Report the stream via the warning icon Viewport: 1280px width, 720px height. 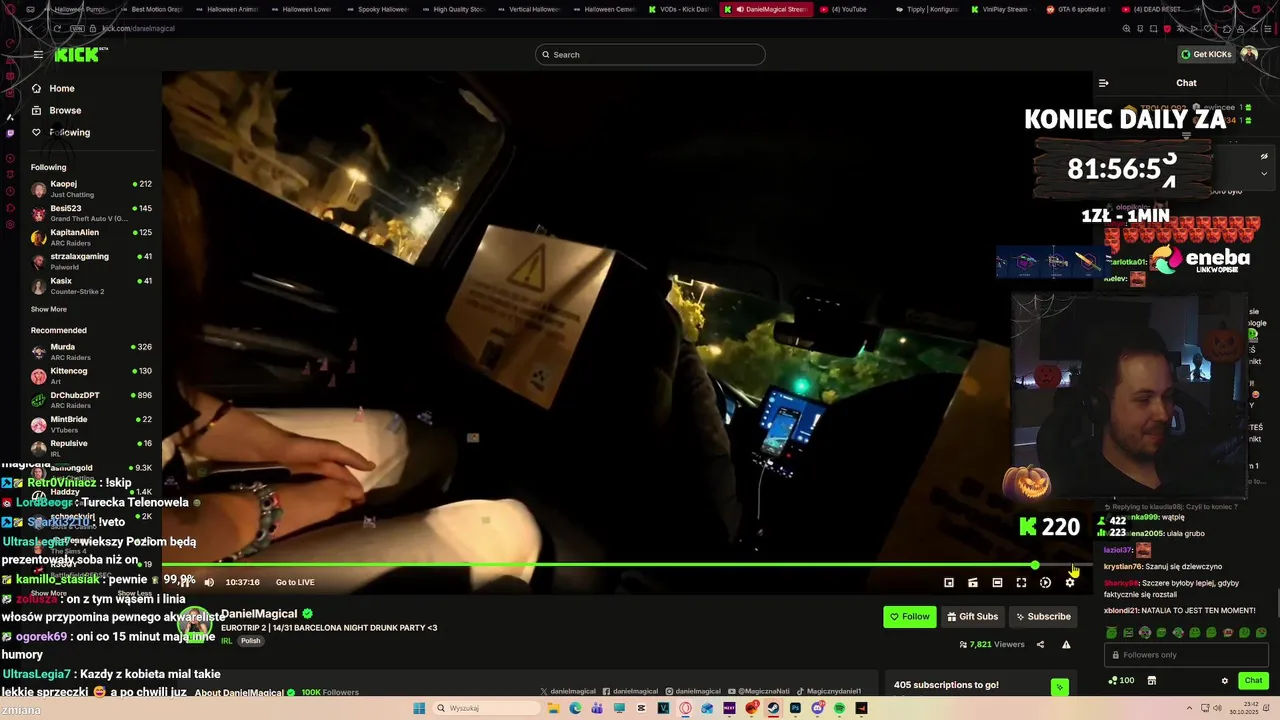pos(1066,645)
